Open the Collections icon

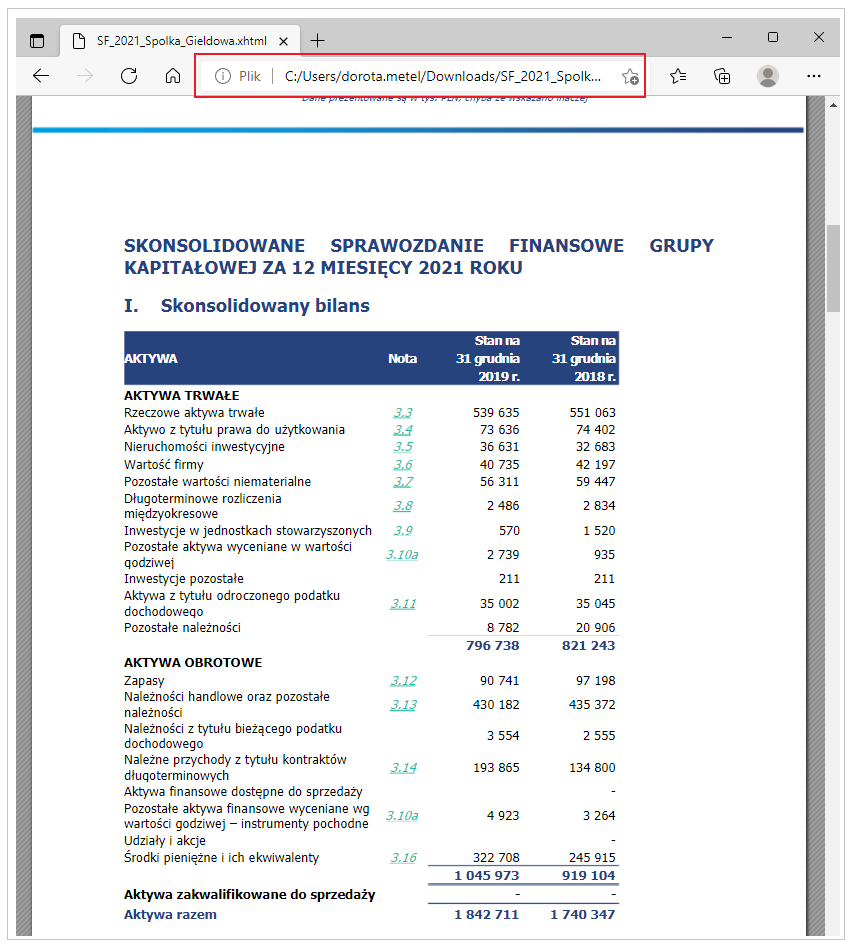[x=722, y=76]
